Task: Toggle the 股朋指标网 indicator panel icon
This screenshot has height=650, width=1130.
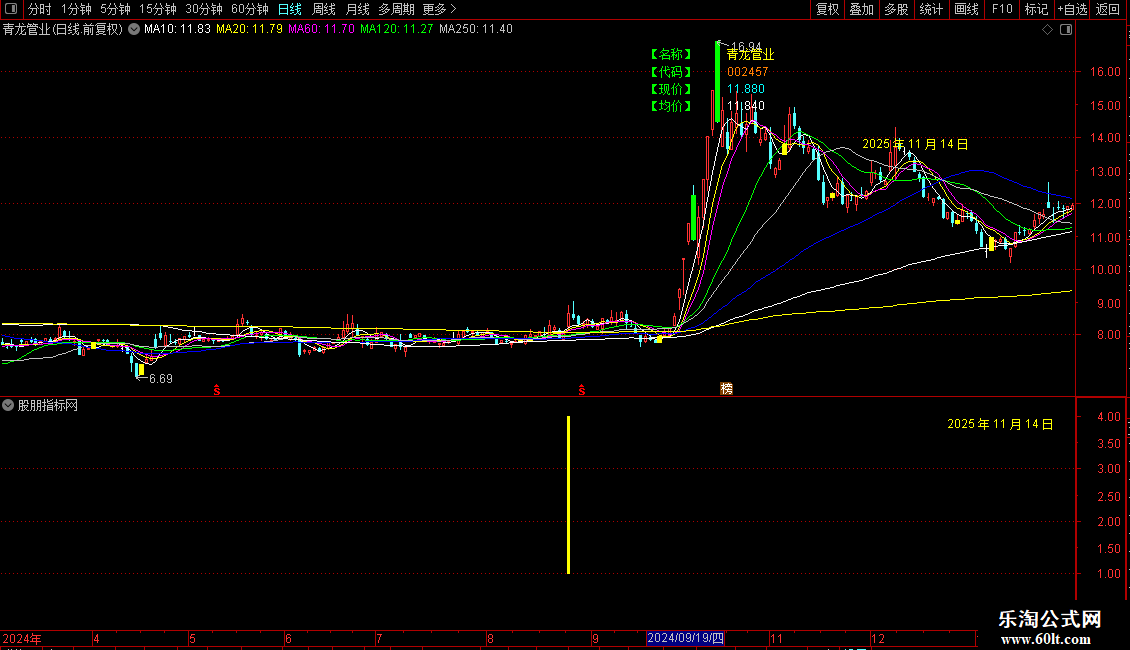Action: click(8, 406)
